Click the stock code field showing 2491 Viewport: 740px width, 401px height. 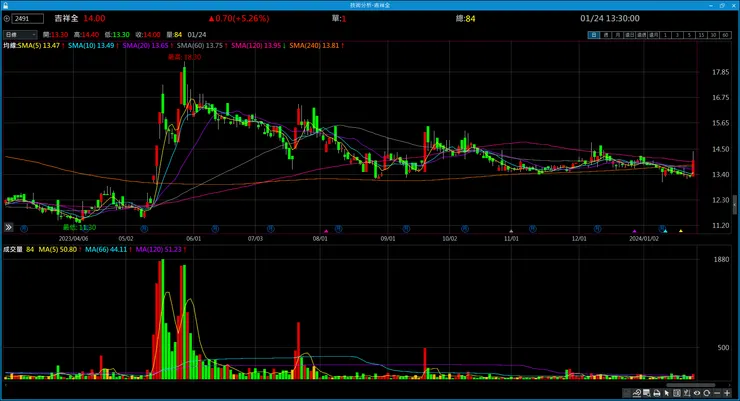(27, 18)
